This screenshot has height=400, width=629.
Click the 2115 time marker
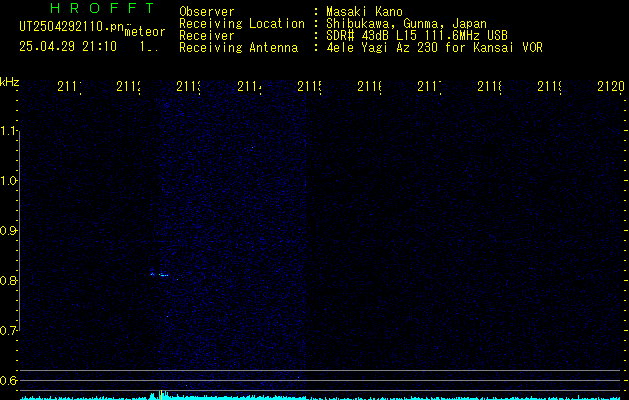pos(309,87)
